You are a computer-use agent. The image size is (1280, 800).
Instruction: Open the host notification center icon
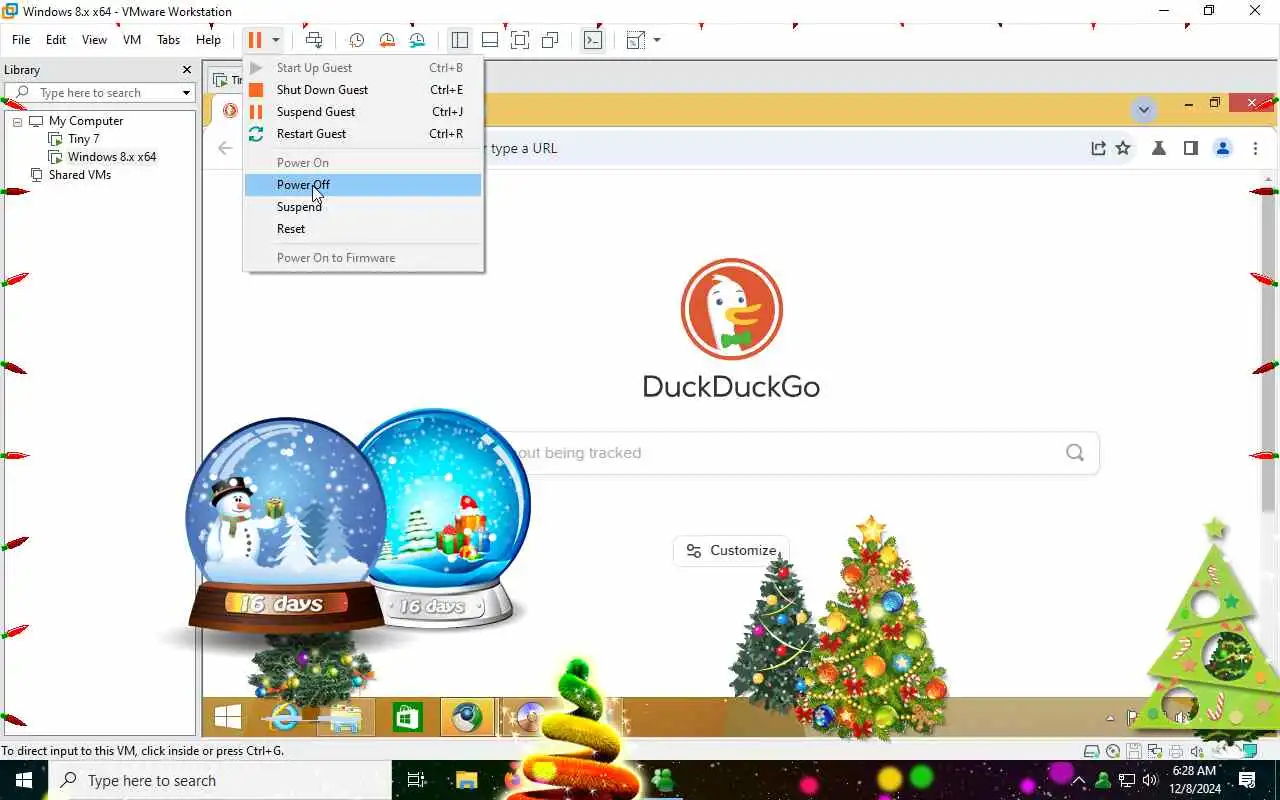tap(1248, 780)
